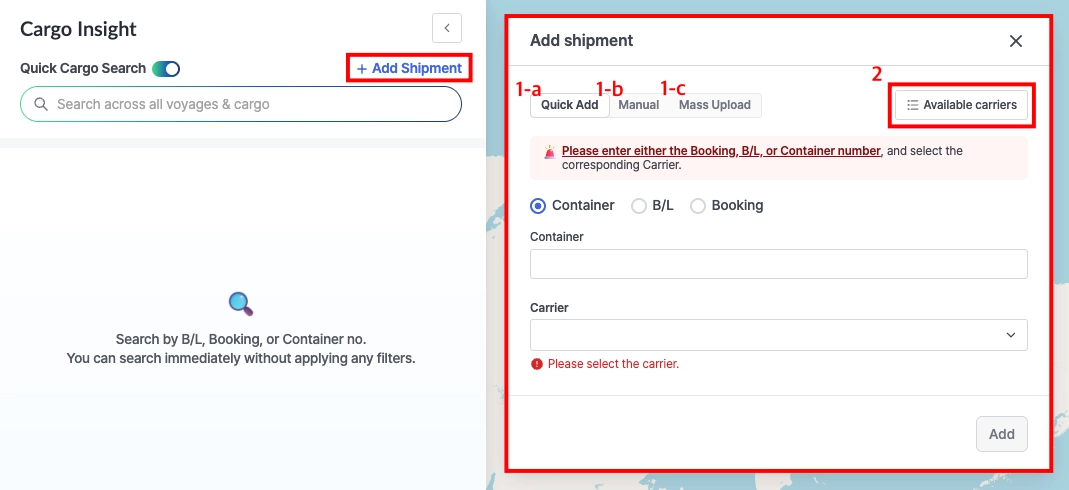Image resolution: width=1069 pixels, height=490 pixels.
Task: Click the large magnifying glass illustration
Action: [240, 303]
